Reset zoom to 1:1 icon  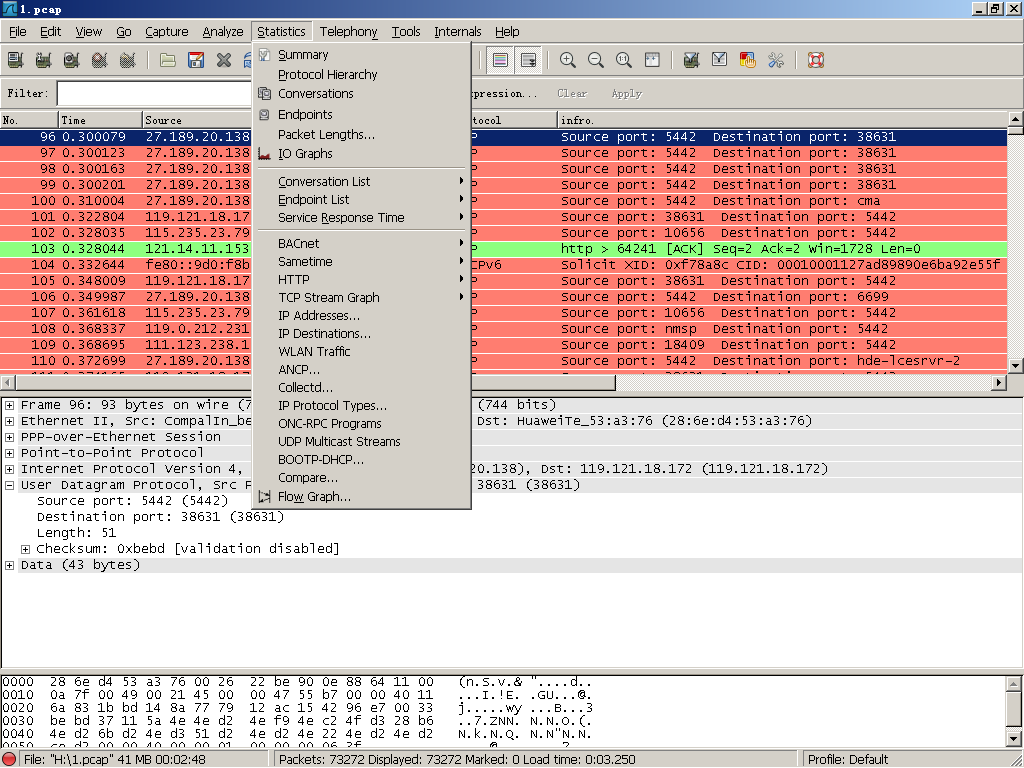coord(624,60)
